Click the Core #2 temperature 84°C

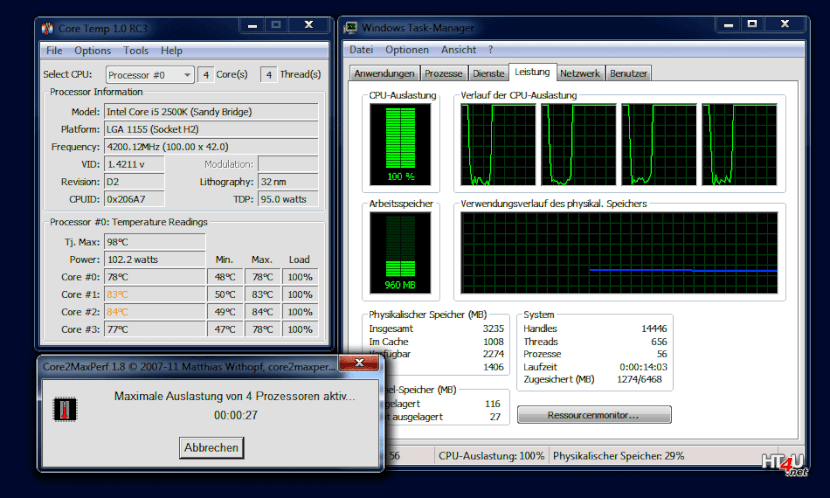[x=155, y=312]
